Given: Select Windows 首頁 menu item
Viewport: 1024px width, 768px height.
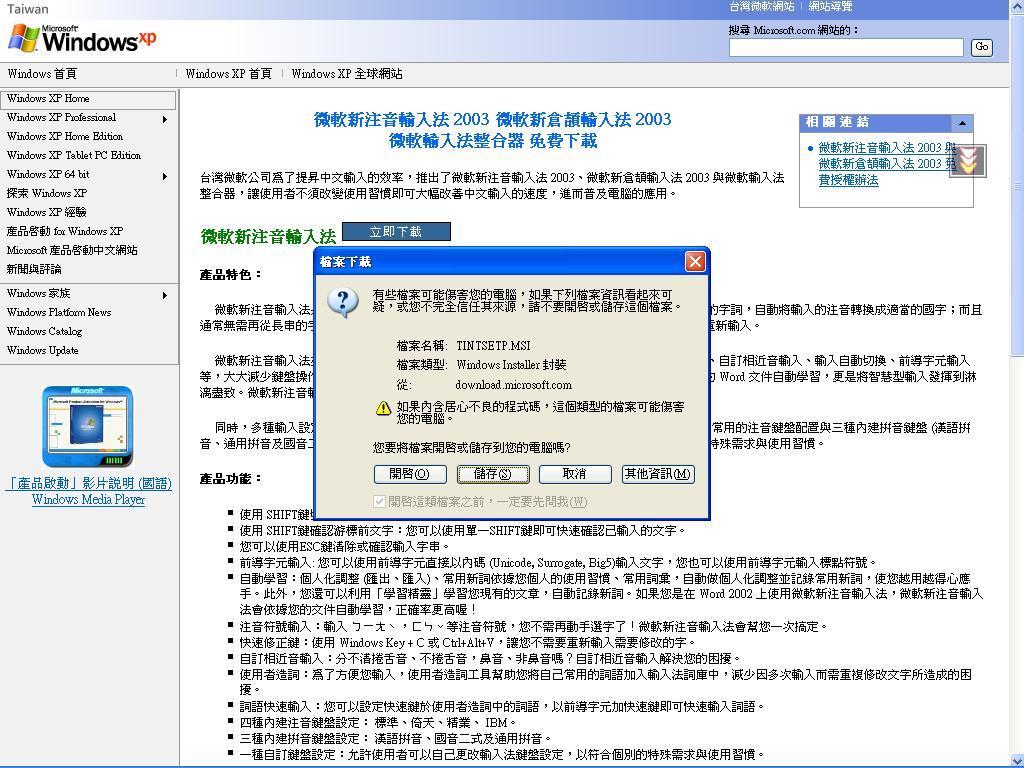Looking at the screenshot, I should point(42,74).
